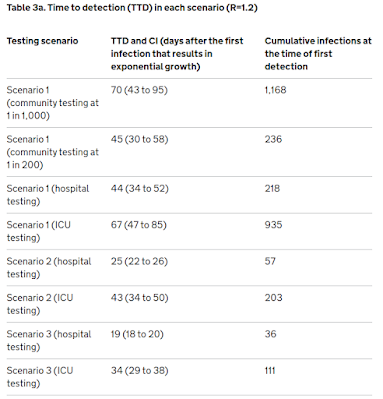The image size is (383, 399).
Task: Select the Scenario 2 hospital testing row
Action: 189,268
